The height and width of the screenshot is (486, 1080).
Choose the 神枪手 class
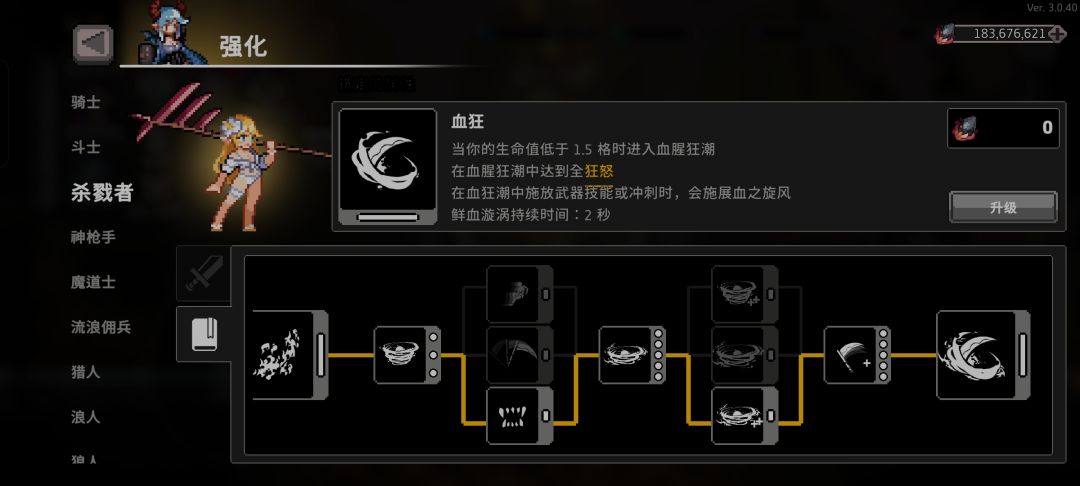(x=94, y=237)
